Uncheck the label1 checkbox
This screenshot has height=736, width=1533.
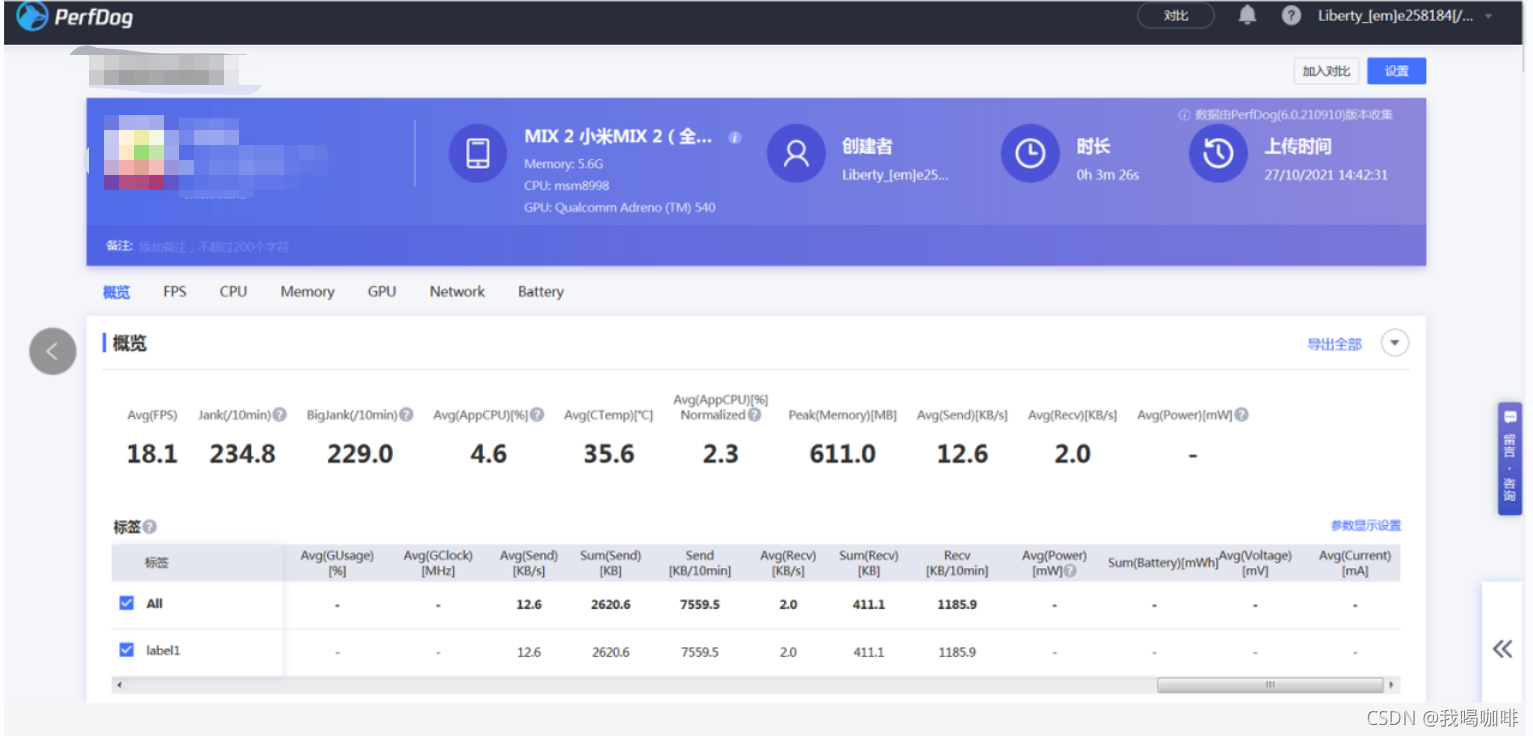coord(126,650)
